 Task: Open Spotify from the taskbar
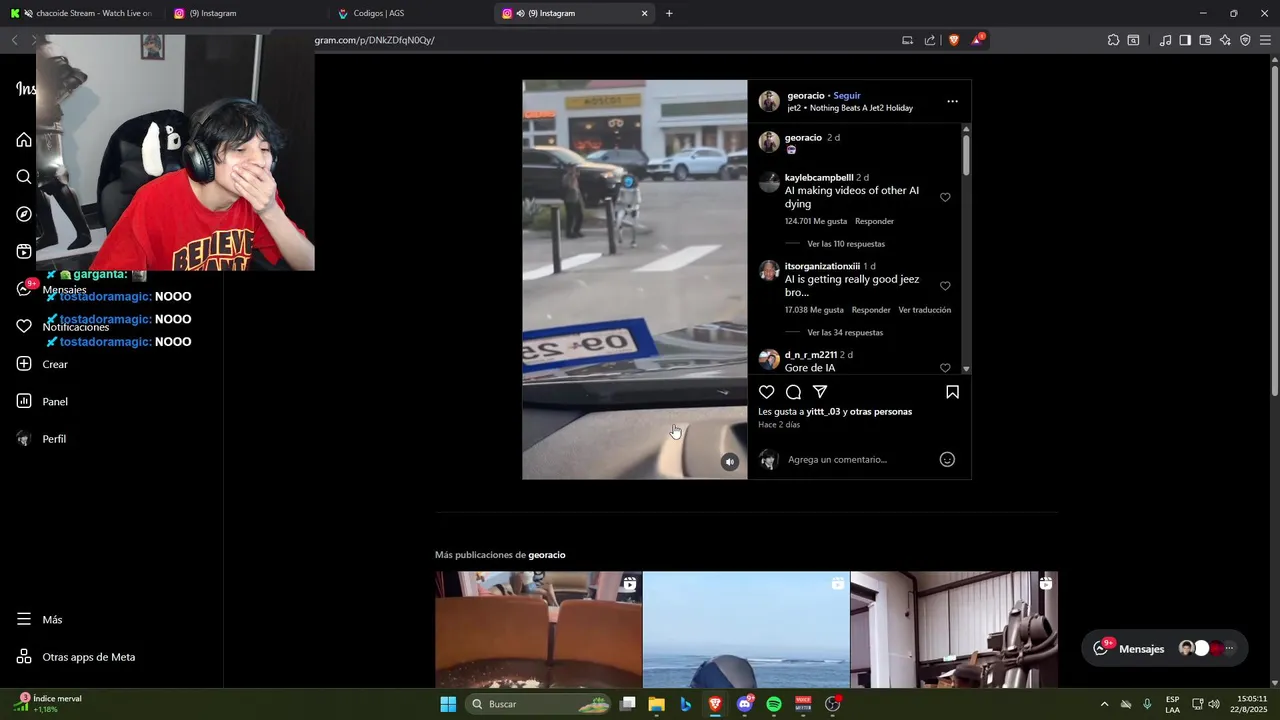[774, 704]
